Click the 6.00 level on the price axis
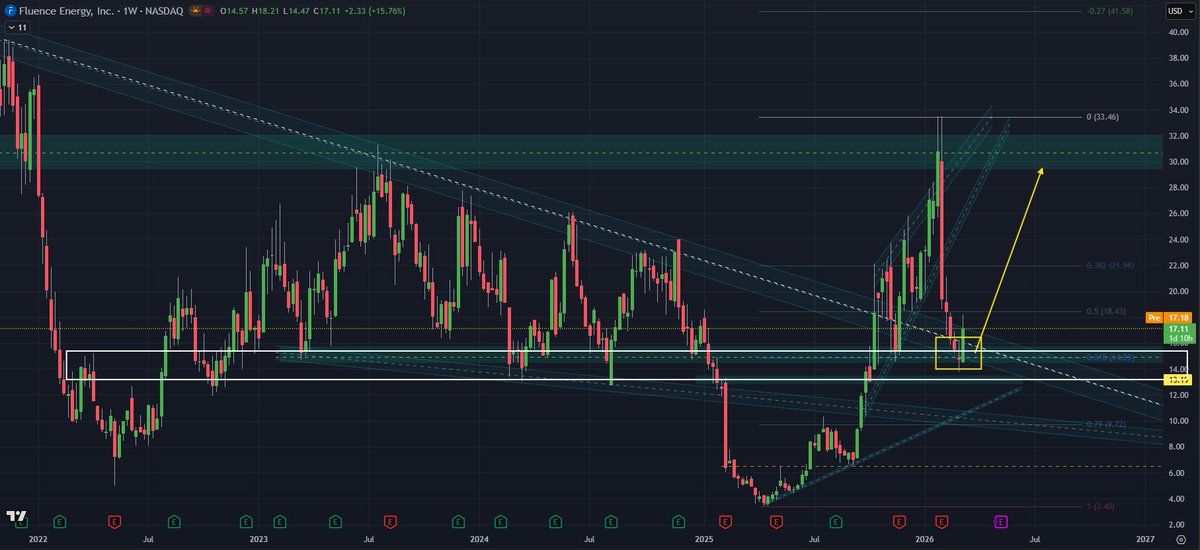Screen dimensions: 1200x550 pyautogui.click(x=1176, y=473)
